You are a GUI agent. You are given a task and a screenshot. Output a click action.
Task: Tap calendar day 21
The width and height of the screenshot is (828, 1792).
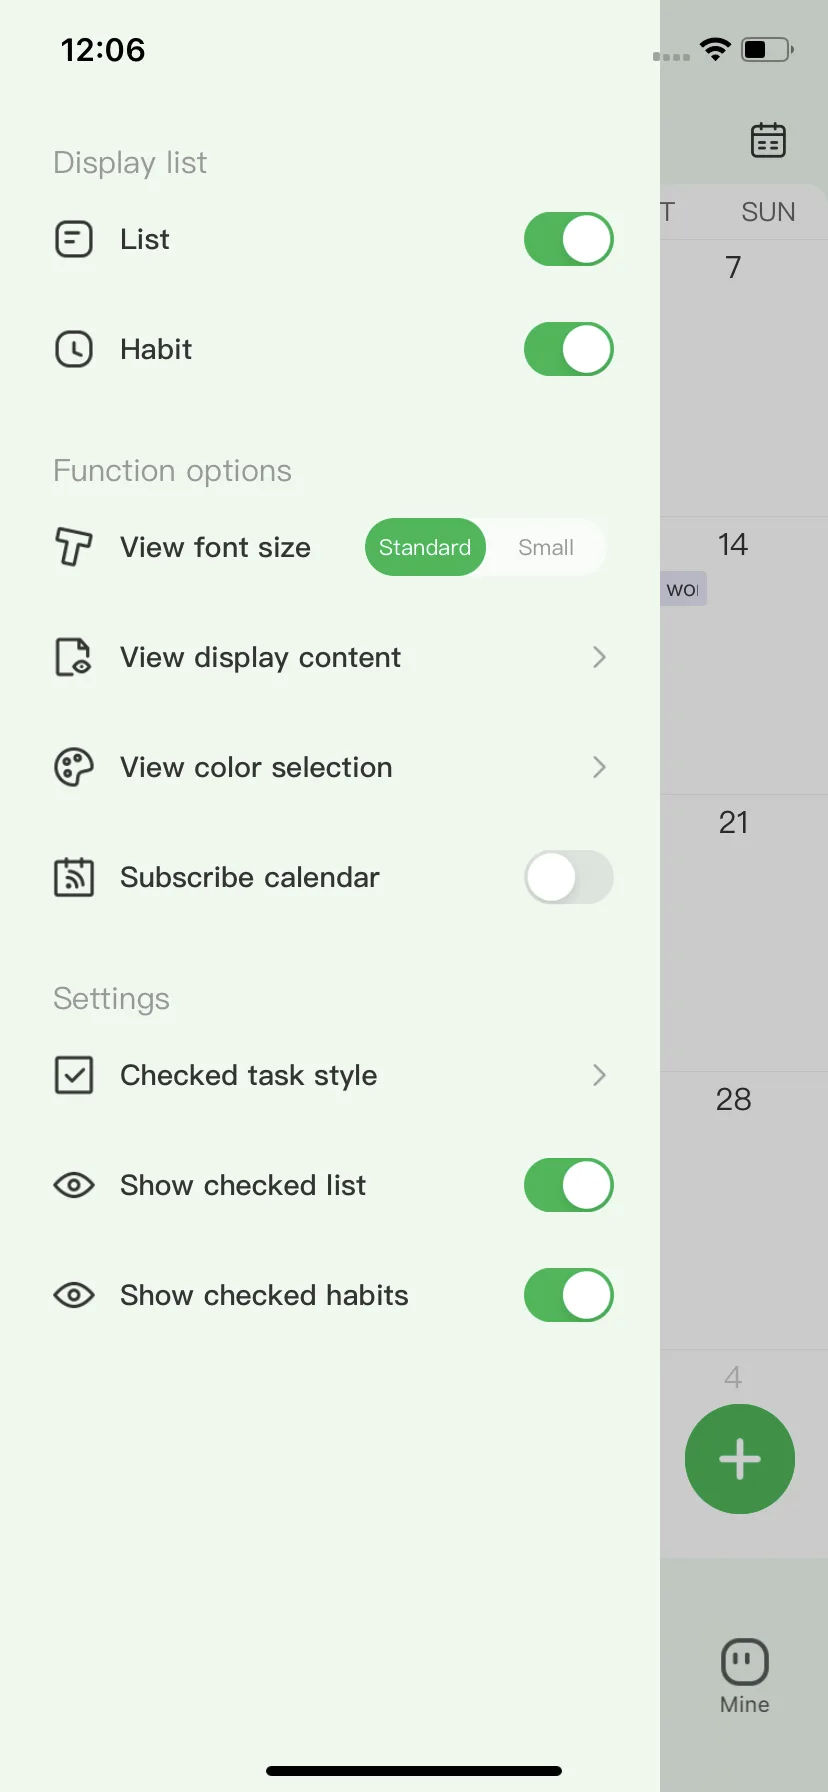click(733, 822)
